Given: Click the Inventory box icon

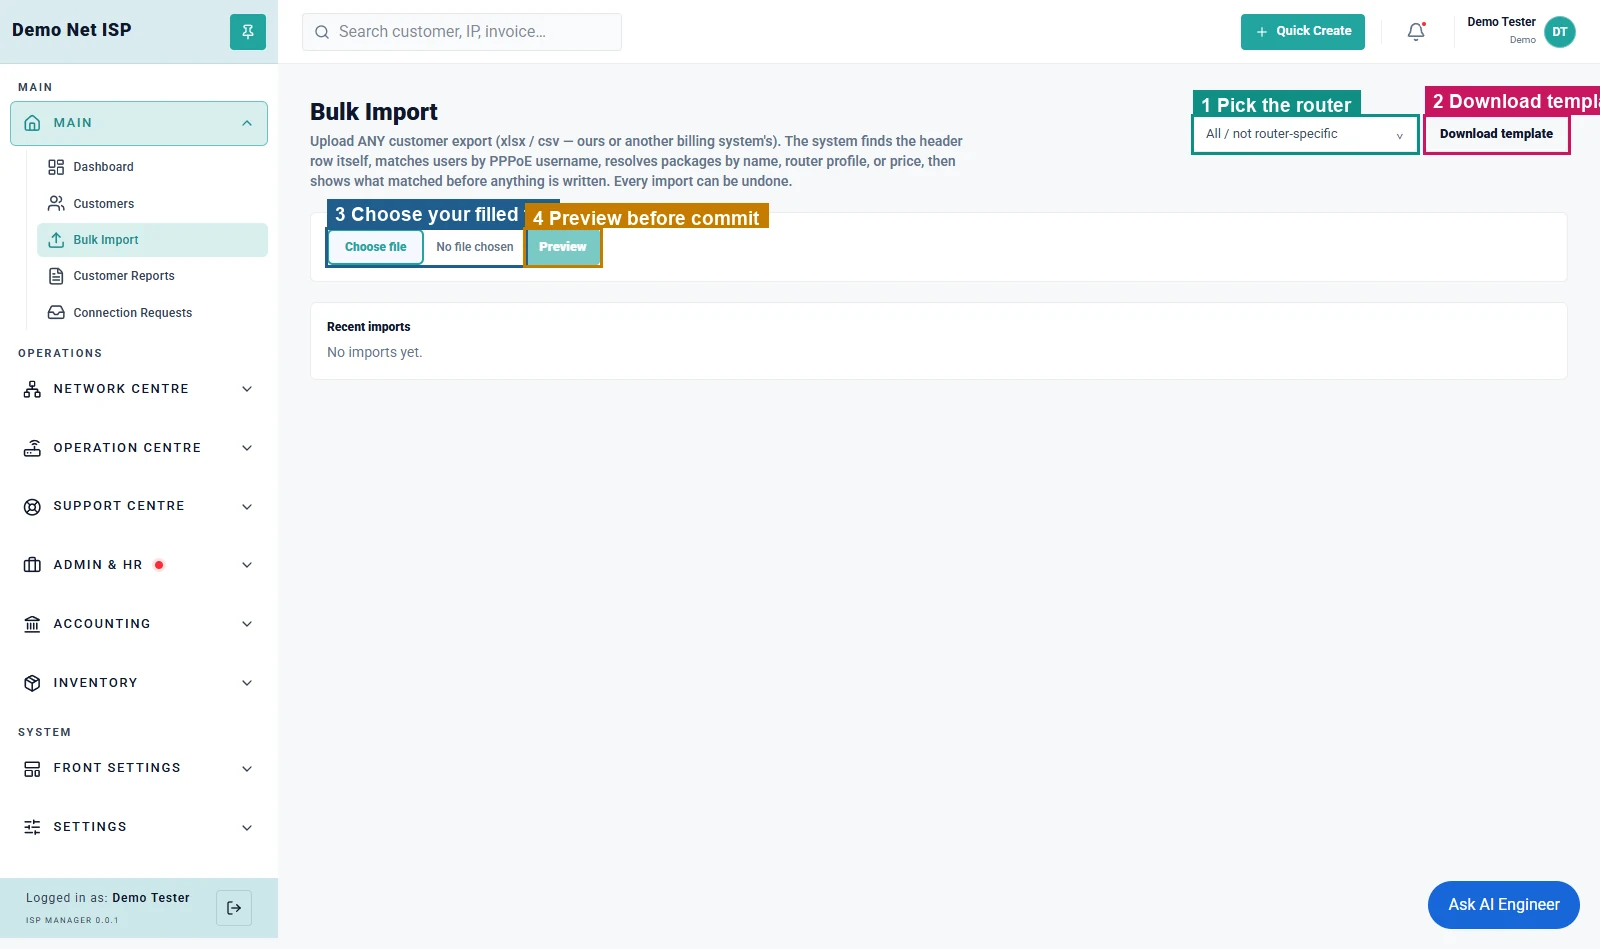Looking at the screenshot, I should (x=32, y=683).
